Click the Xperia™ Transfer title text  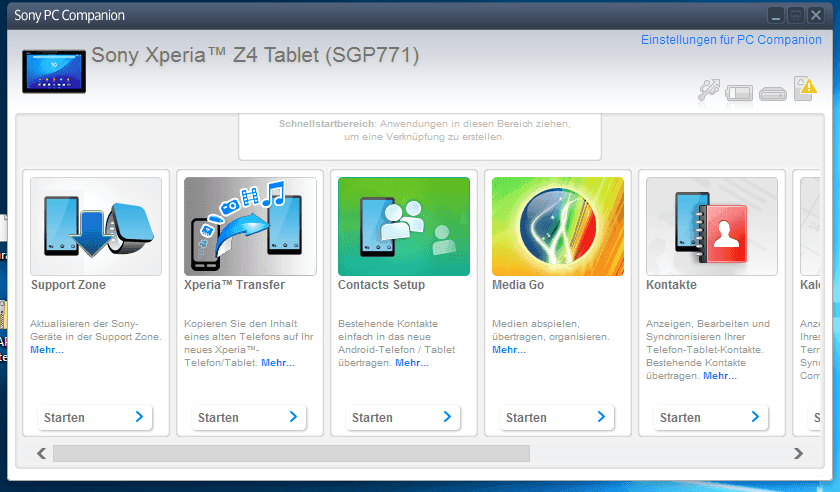[234, 285]
